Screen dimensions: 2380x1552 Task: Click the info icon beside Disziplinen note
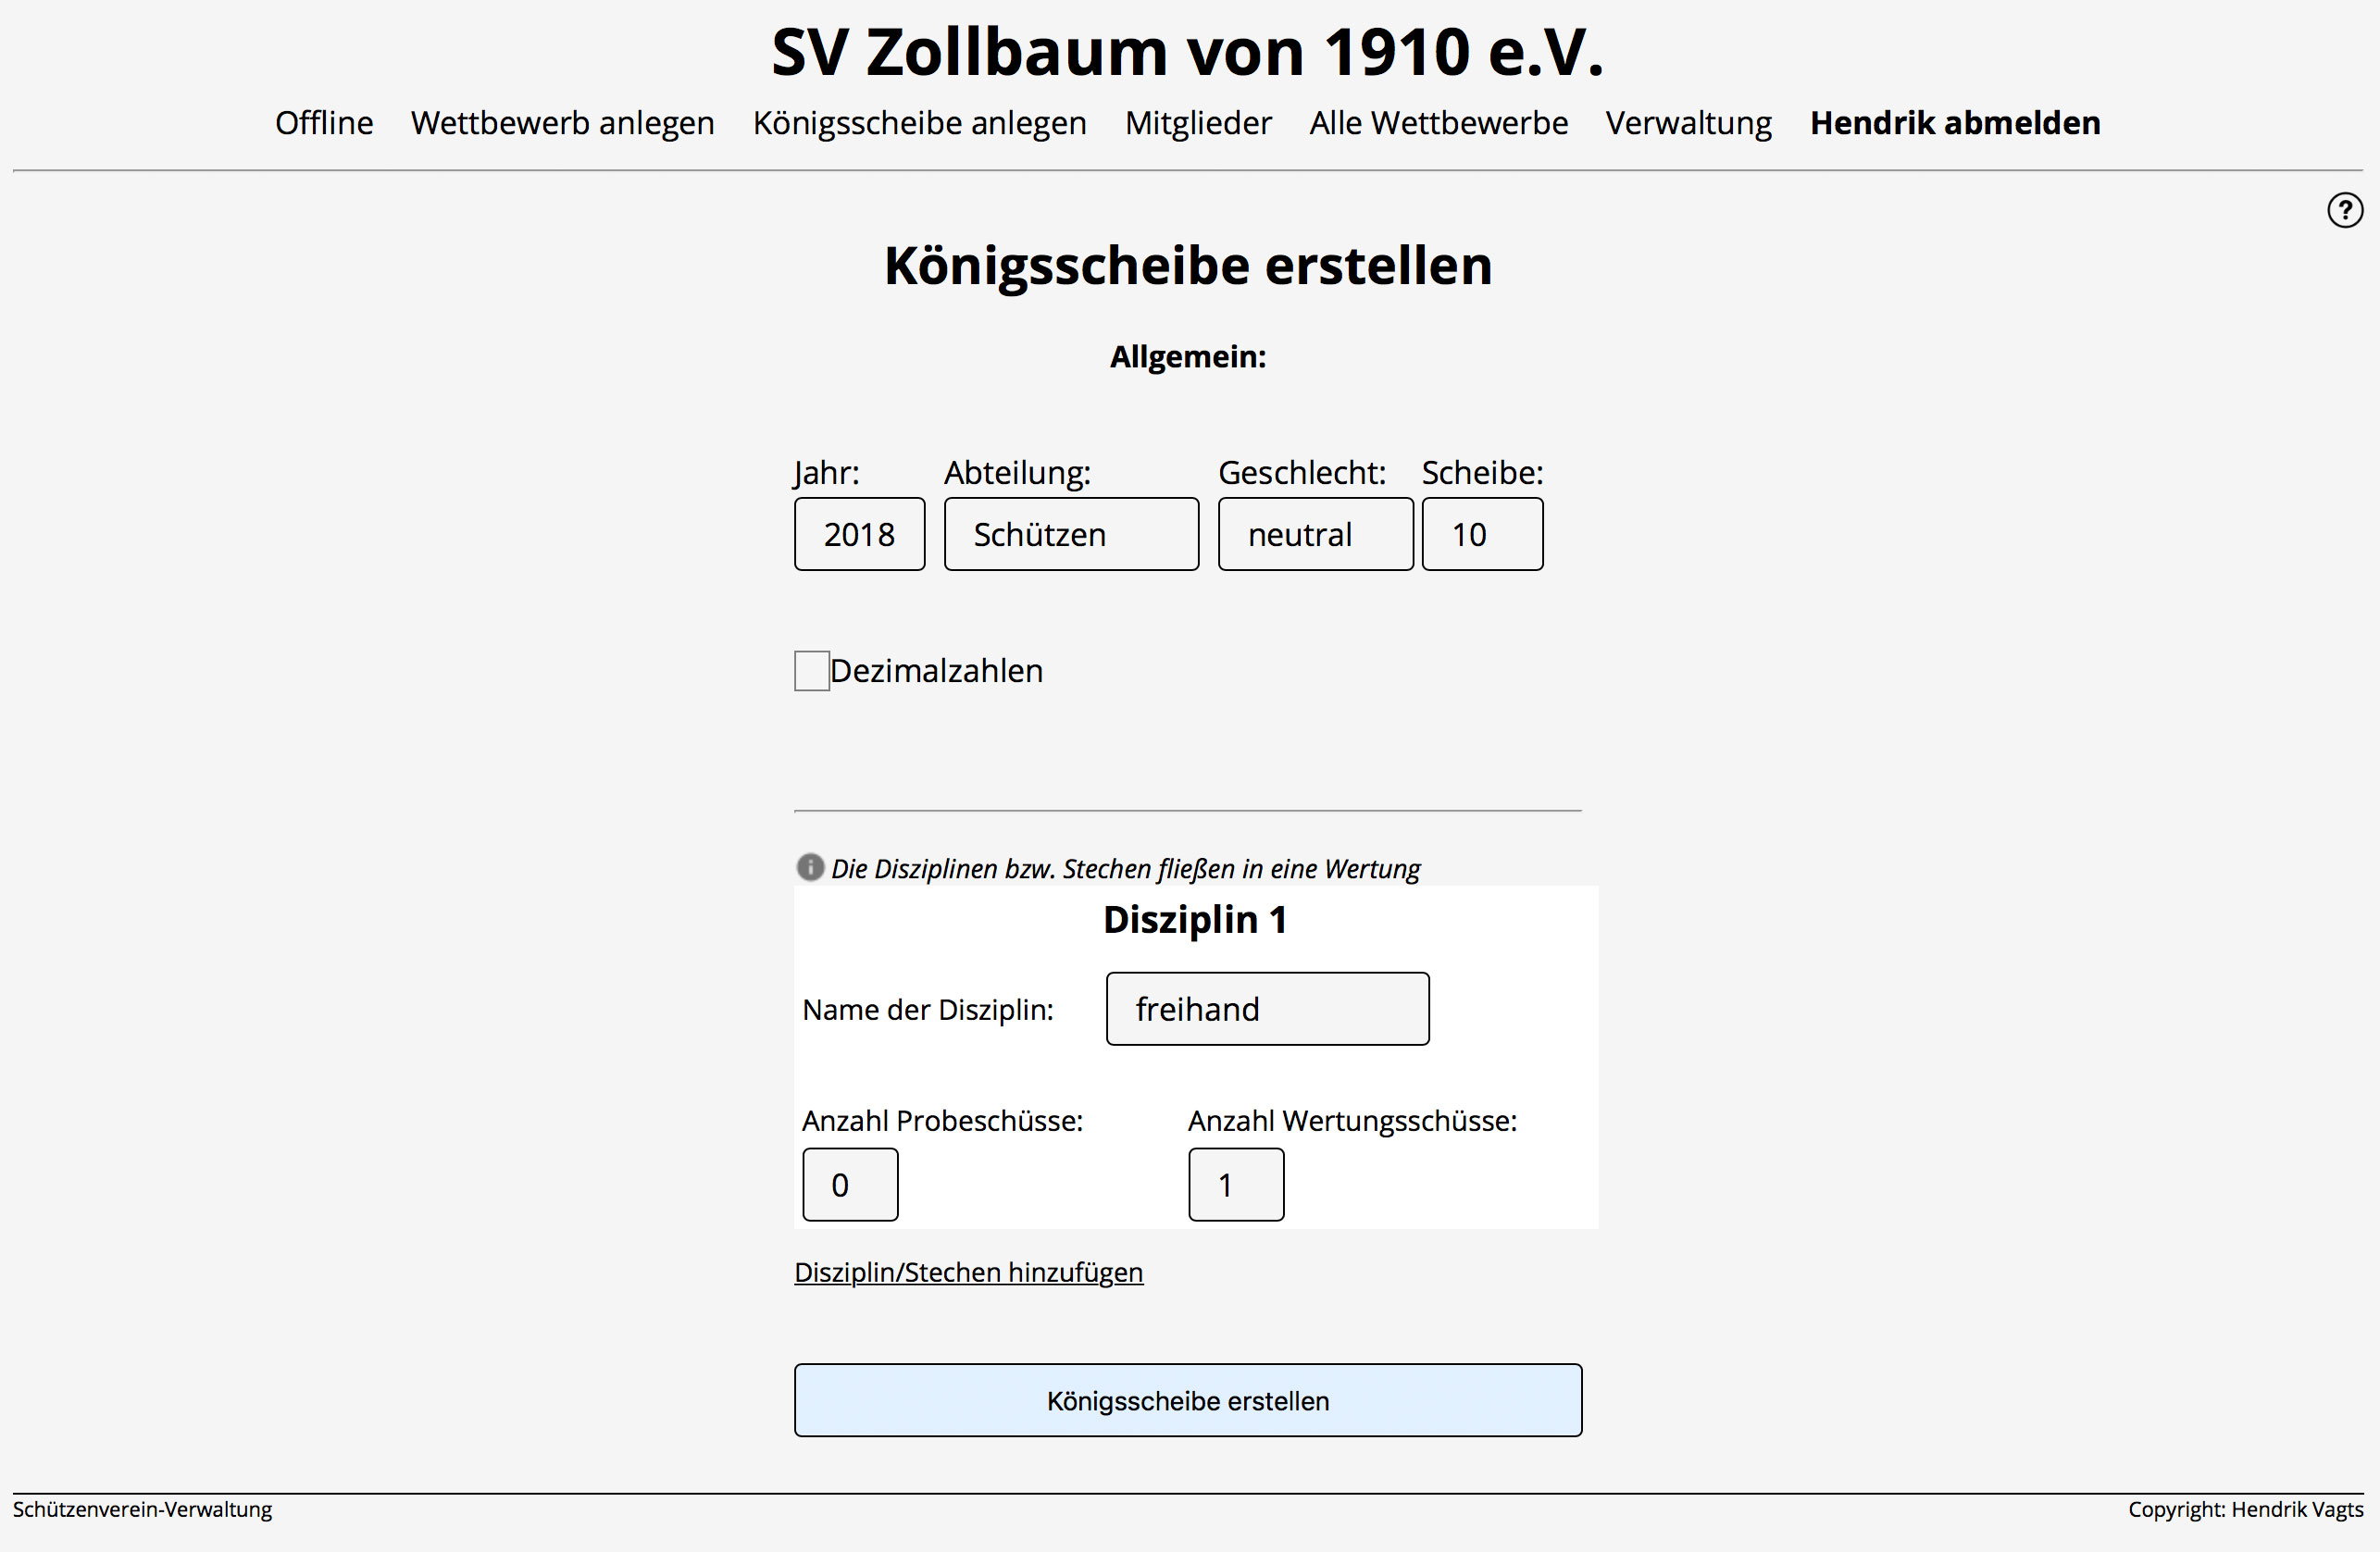[809, 867]
